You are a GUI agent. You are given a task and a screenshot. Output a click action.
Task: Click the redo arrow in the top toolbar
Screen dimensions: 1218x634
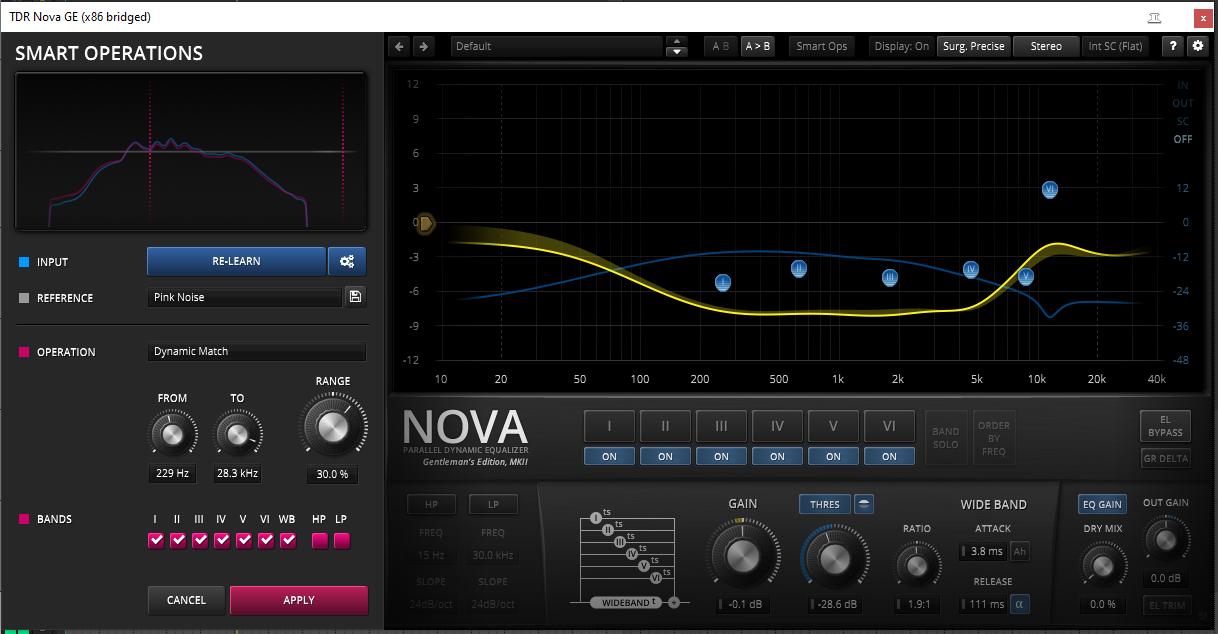pos(423,46)
